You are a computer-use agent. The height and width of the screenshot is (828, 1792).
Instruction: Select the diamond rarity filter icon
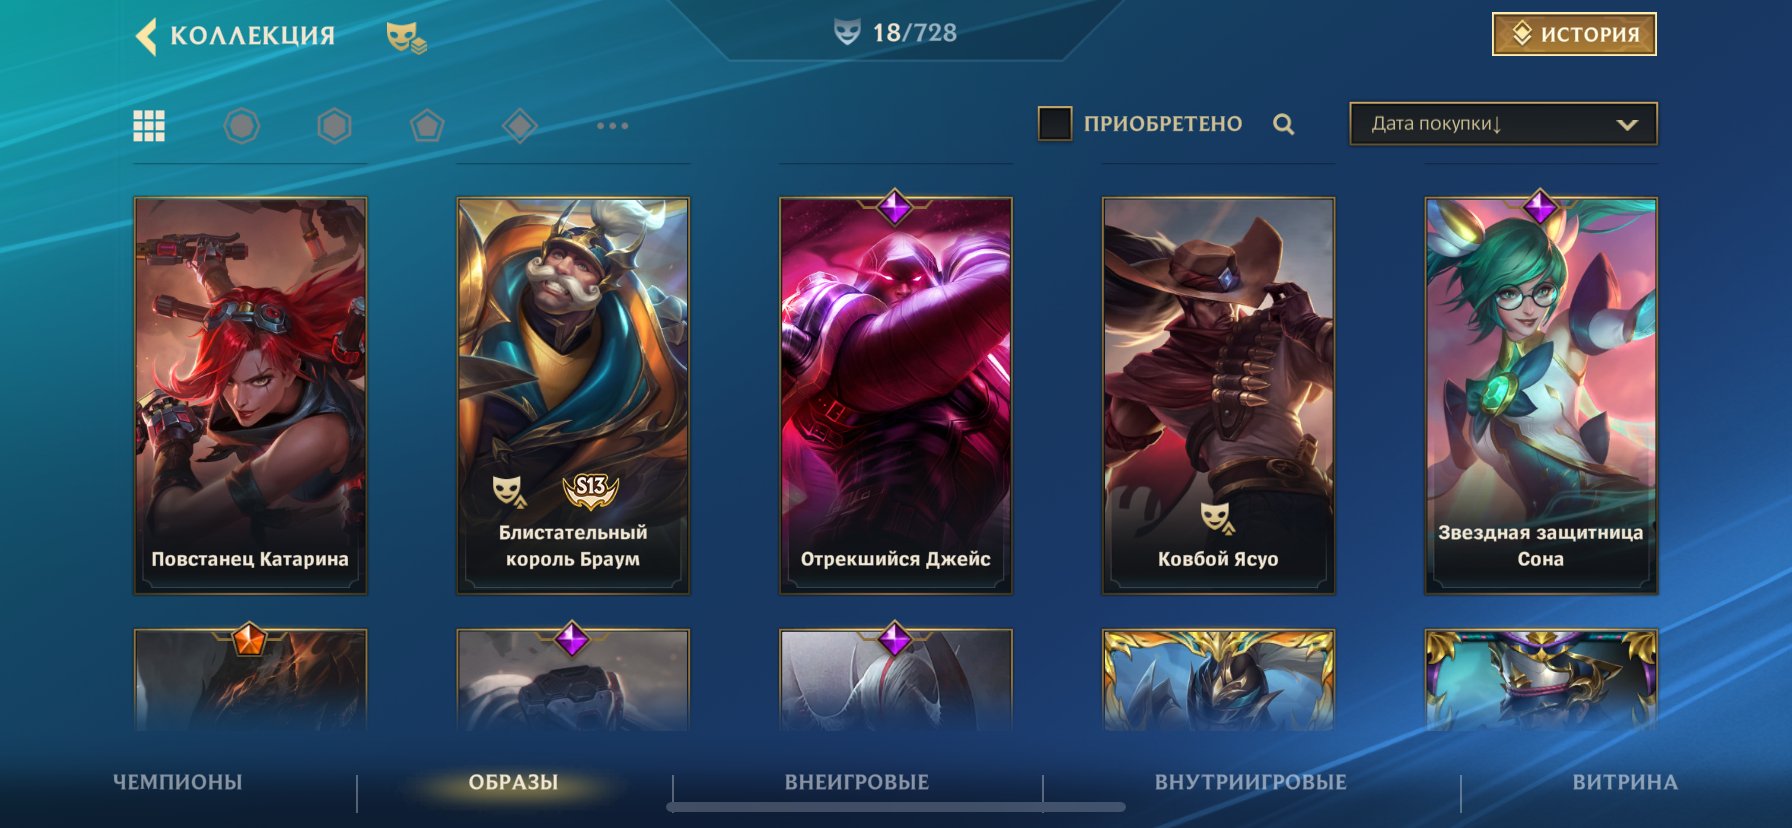pos(519,126)
